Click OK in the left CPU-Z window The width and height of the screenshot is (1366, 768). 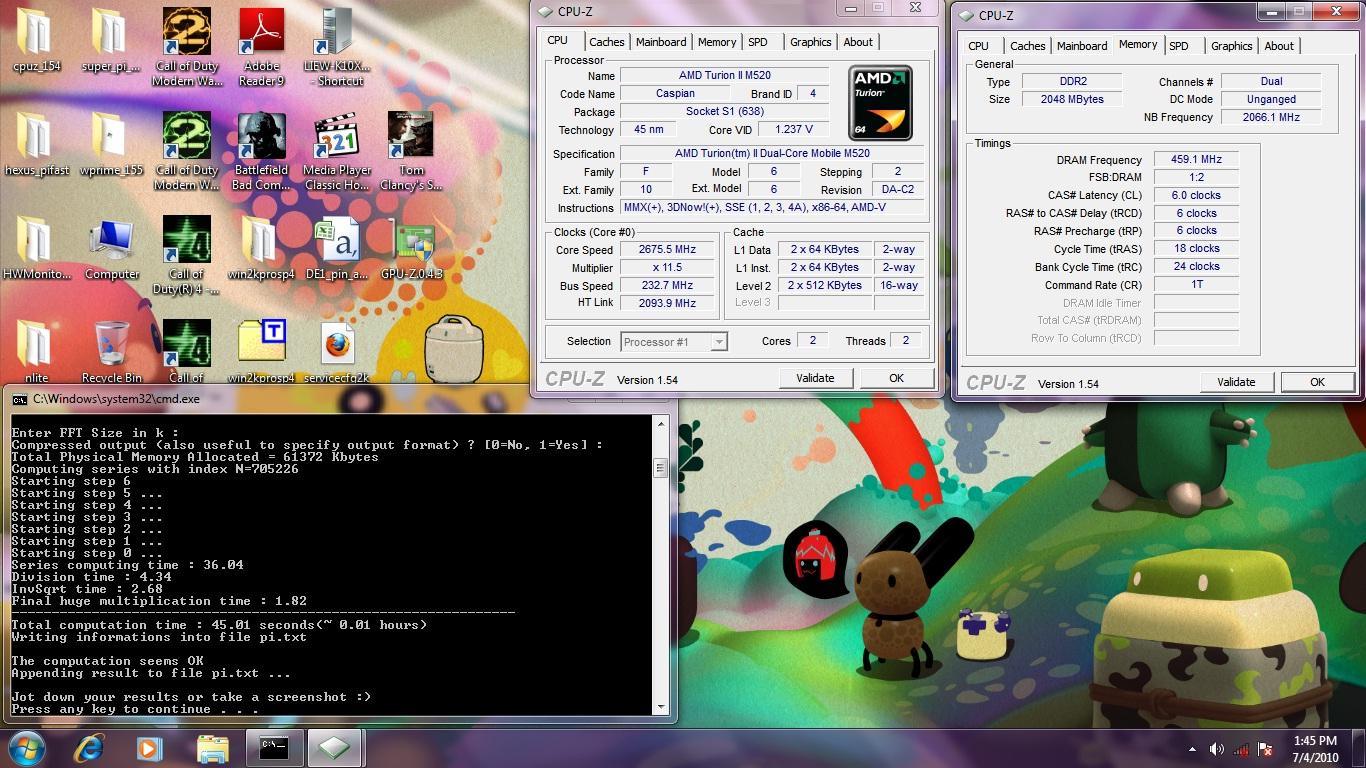[x=896, y=378]
